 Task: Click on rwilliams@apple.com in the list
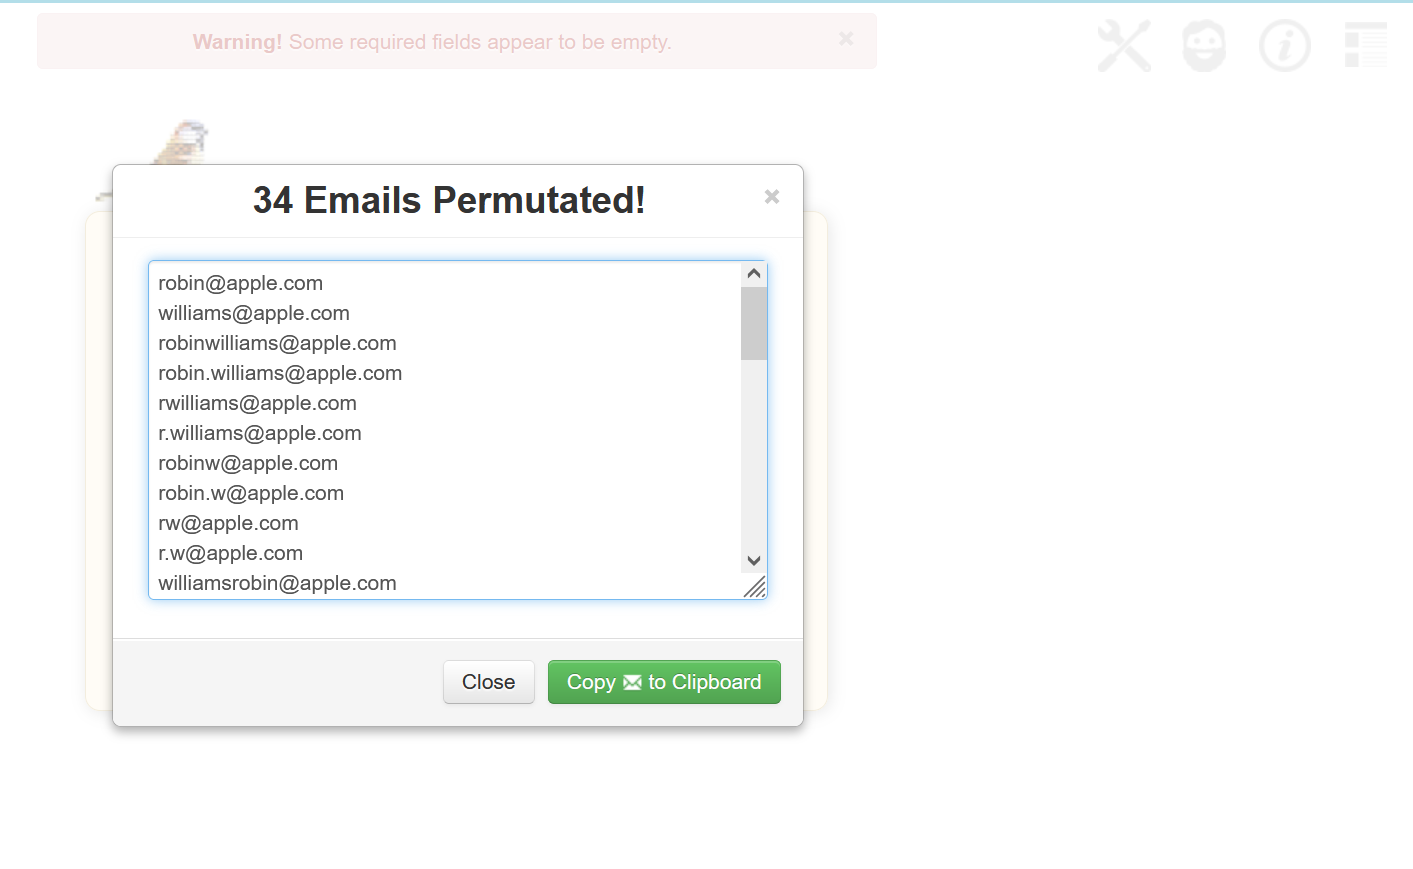pos(257,403)
